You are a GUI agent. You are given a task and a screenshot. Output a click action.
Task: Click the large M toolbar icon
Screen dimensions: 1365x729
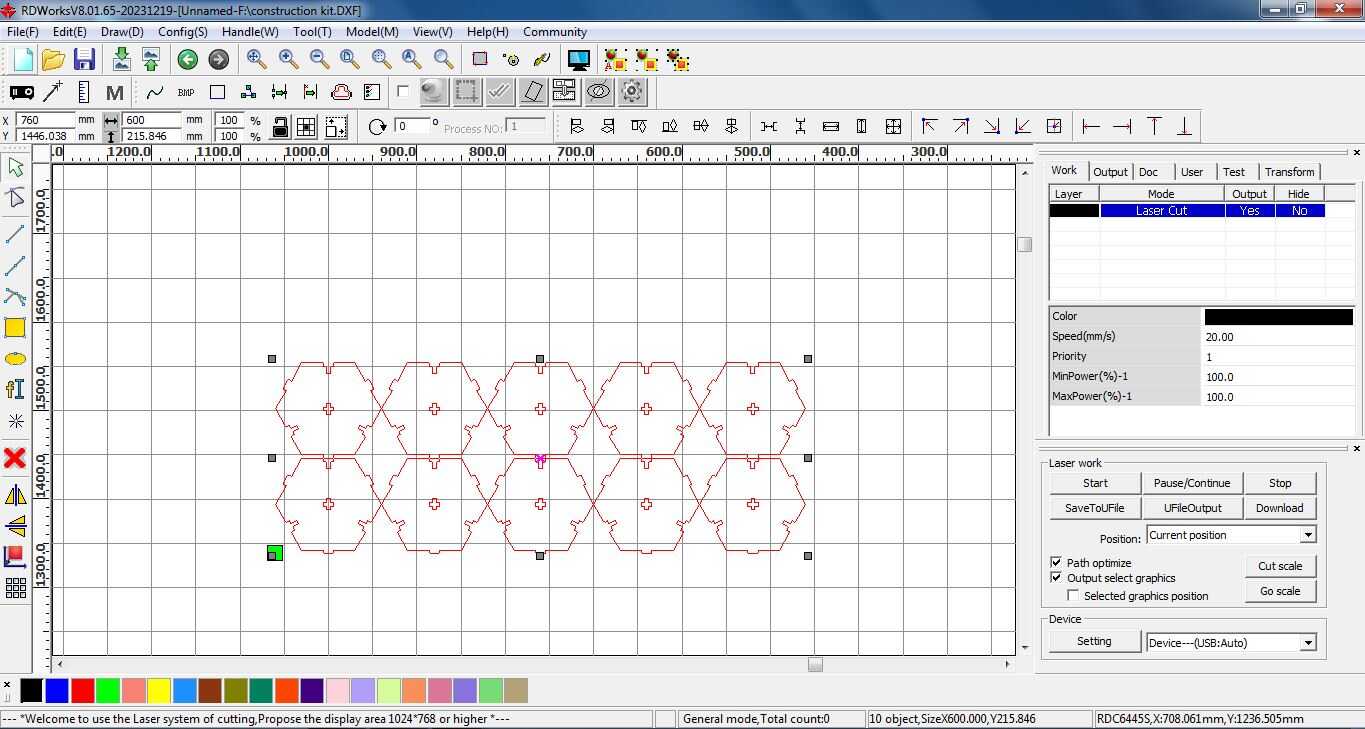pos(115,93)
